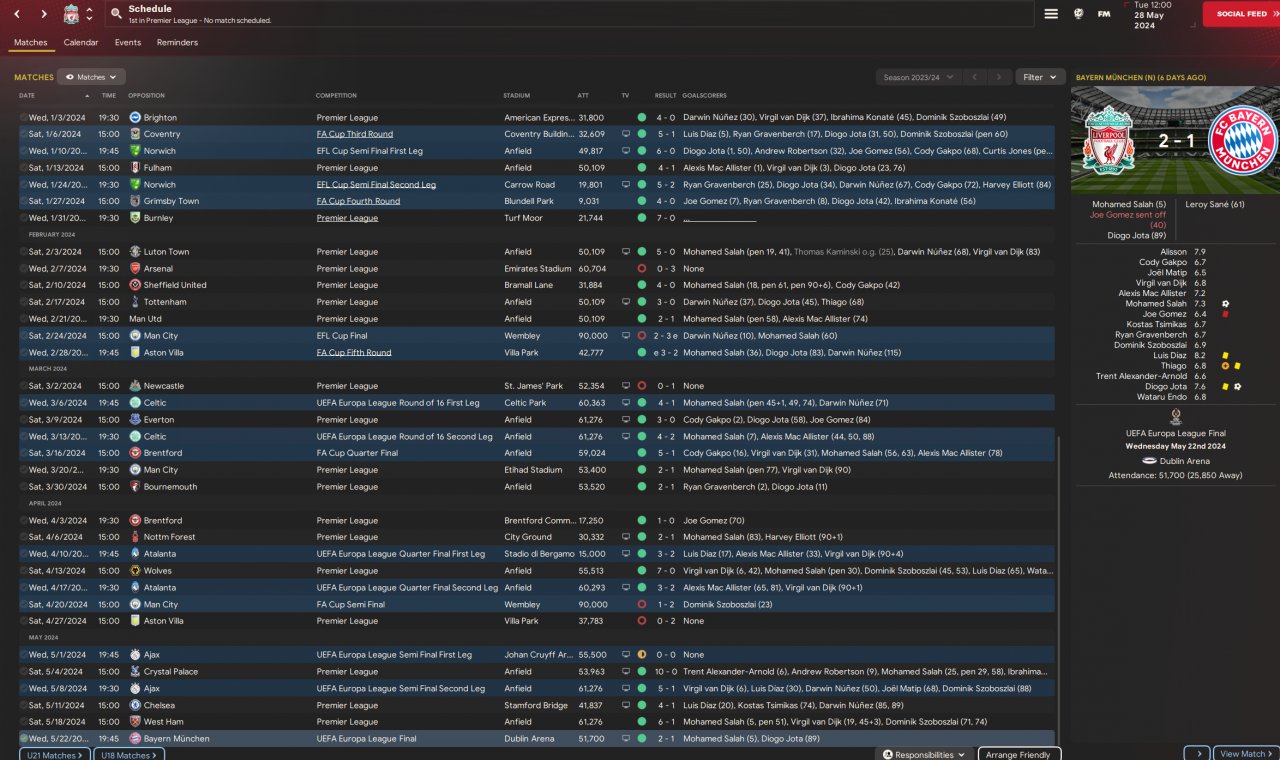Click the Crystal Palace club badge
Viewport: 1280px width, 760px height.
pyautogui.click(x=135, y=672)
